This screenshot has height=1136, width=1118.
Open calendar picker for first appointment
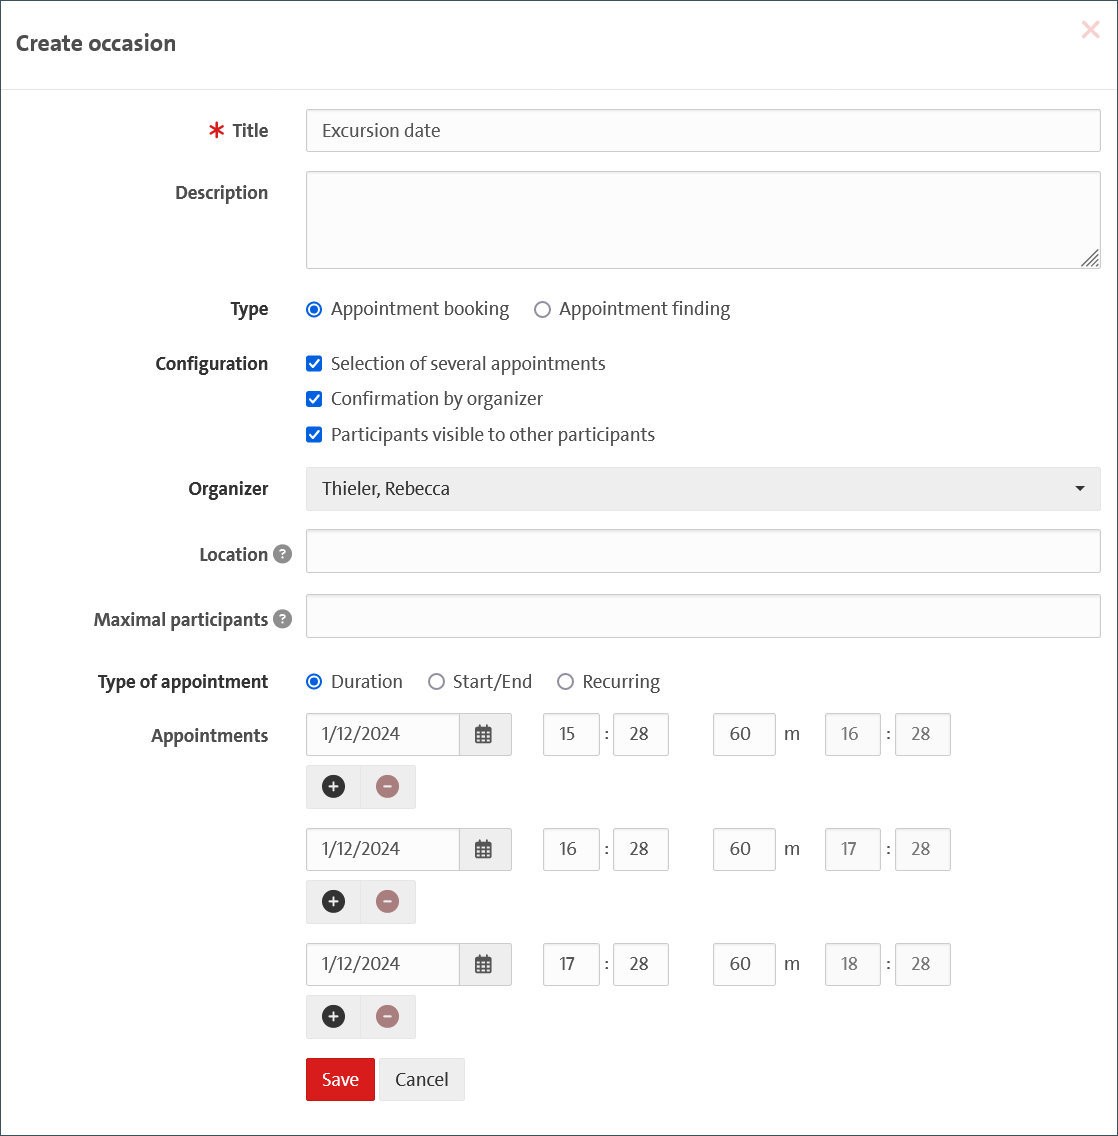coord(484,734)
